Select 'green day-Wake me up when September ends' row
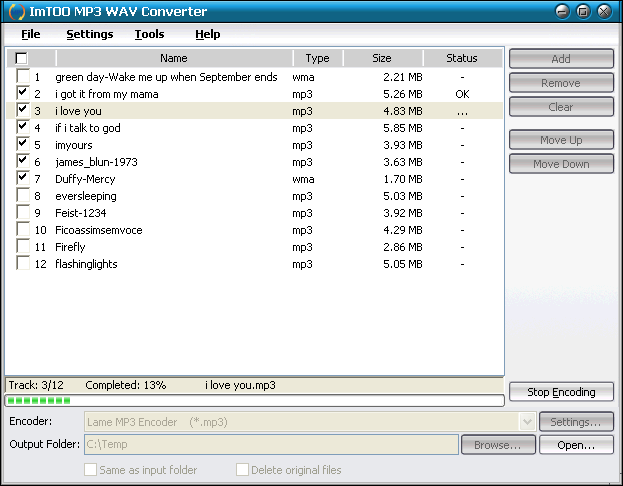Viewport: 623px width, 486px height. pyautogui.click(x=255, y=77)
